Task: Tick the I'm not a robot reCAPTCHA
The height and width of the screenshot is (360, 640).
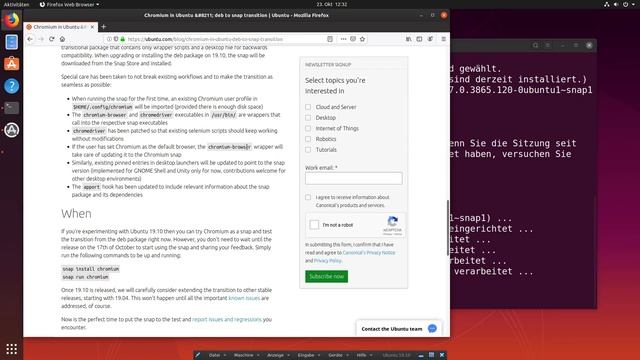Action: (314, 224)
